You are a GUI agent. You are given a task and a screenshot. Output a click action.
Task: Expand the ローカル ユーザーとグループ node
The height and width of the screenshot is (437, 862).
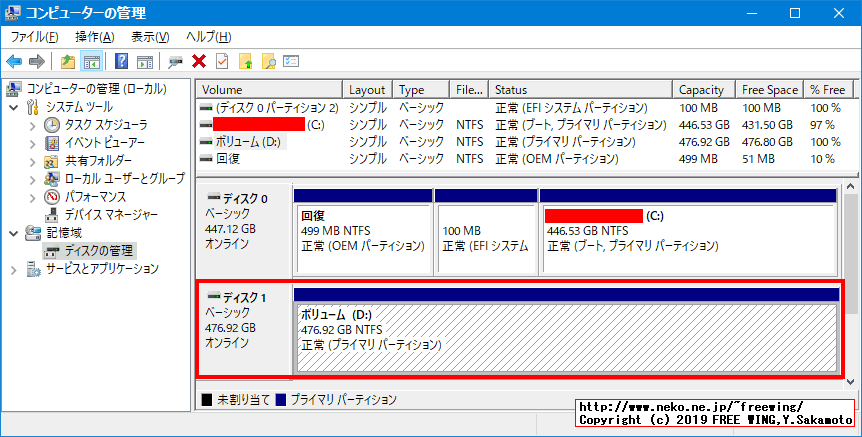(x=32, y=179)
